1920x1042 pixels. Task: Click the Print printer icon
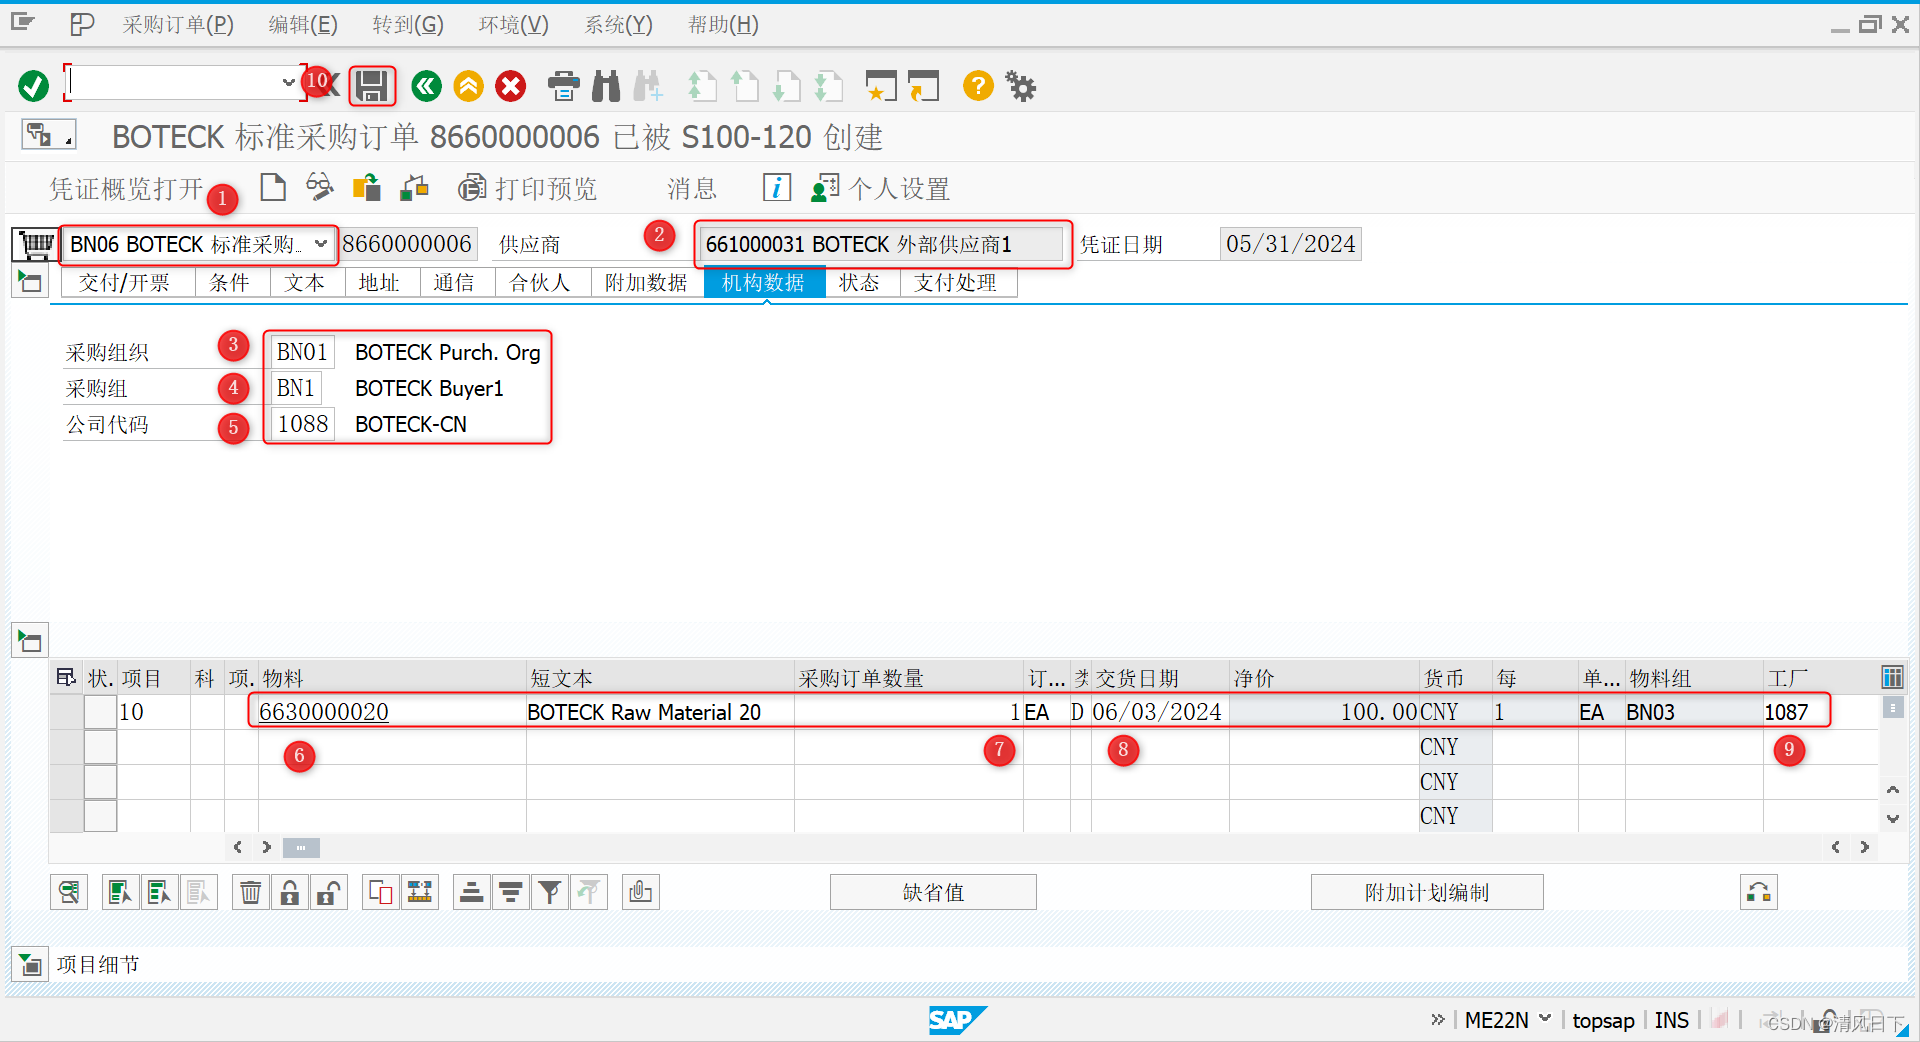pyautogui.click(x=563, y=86)
